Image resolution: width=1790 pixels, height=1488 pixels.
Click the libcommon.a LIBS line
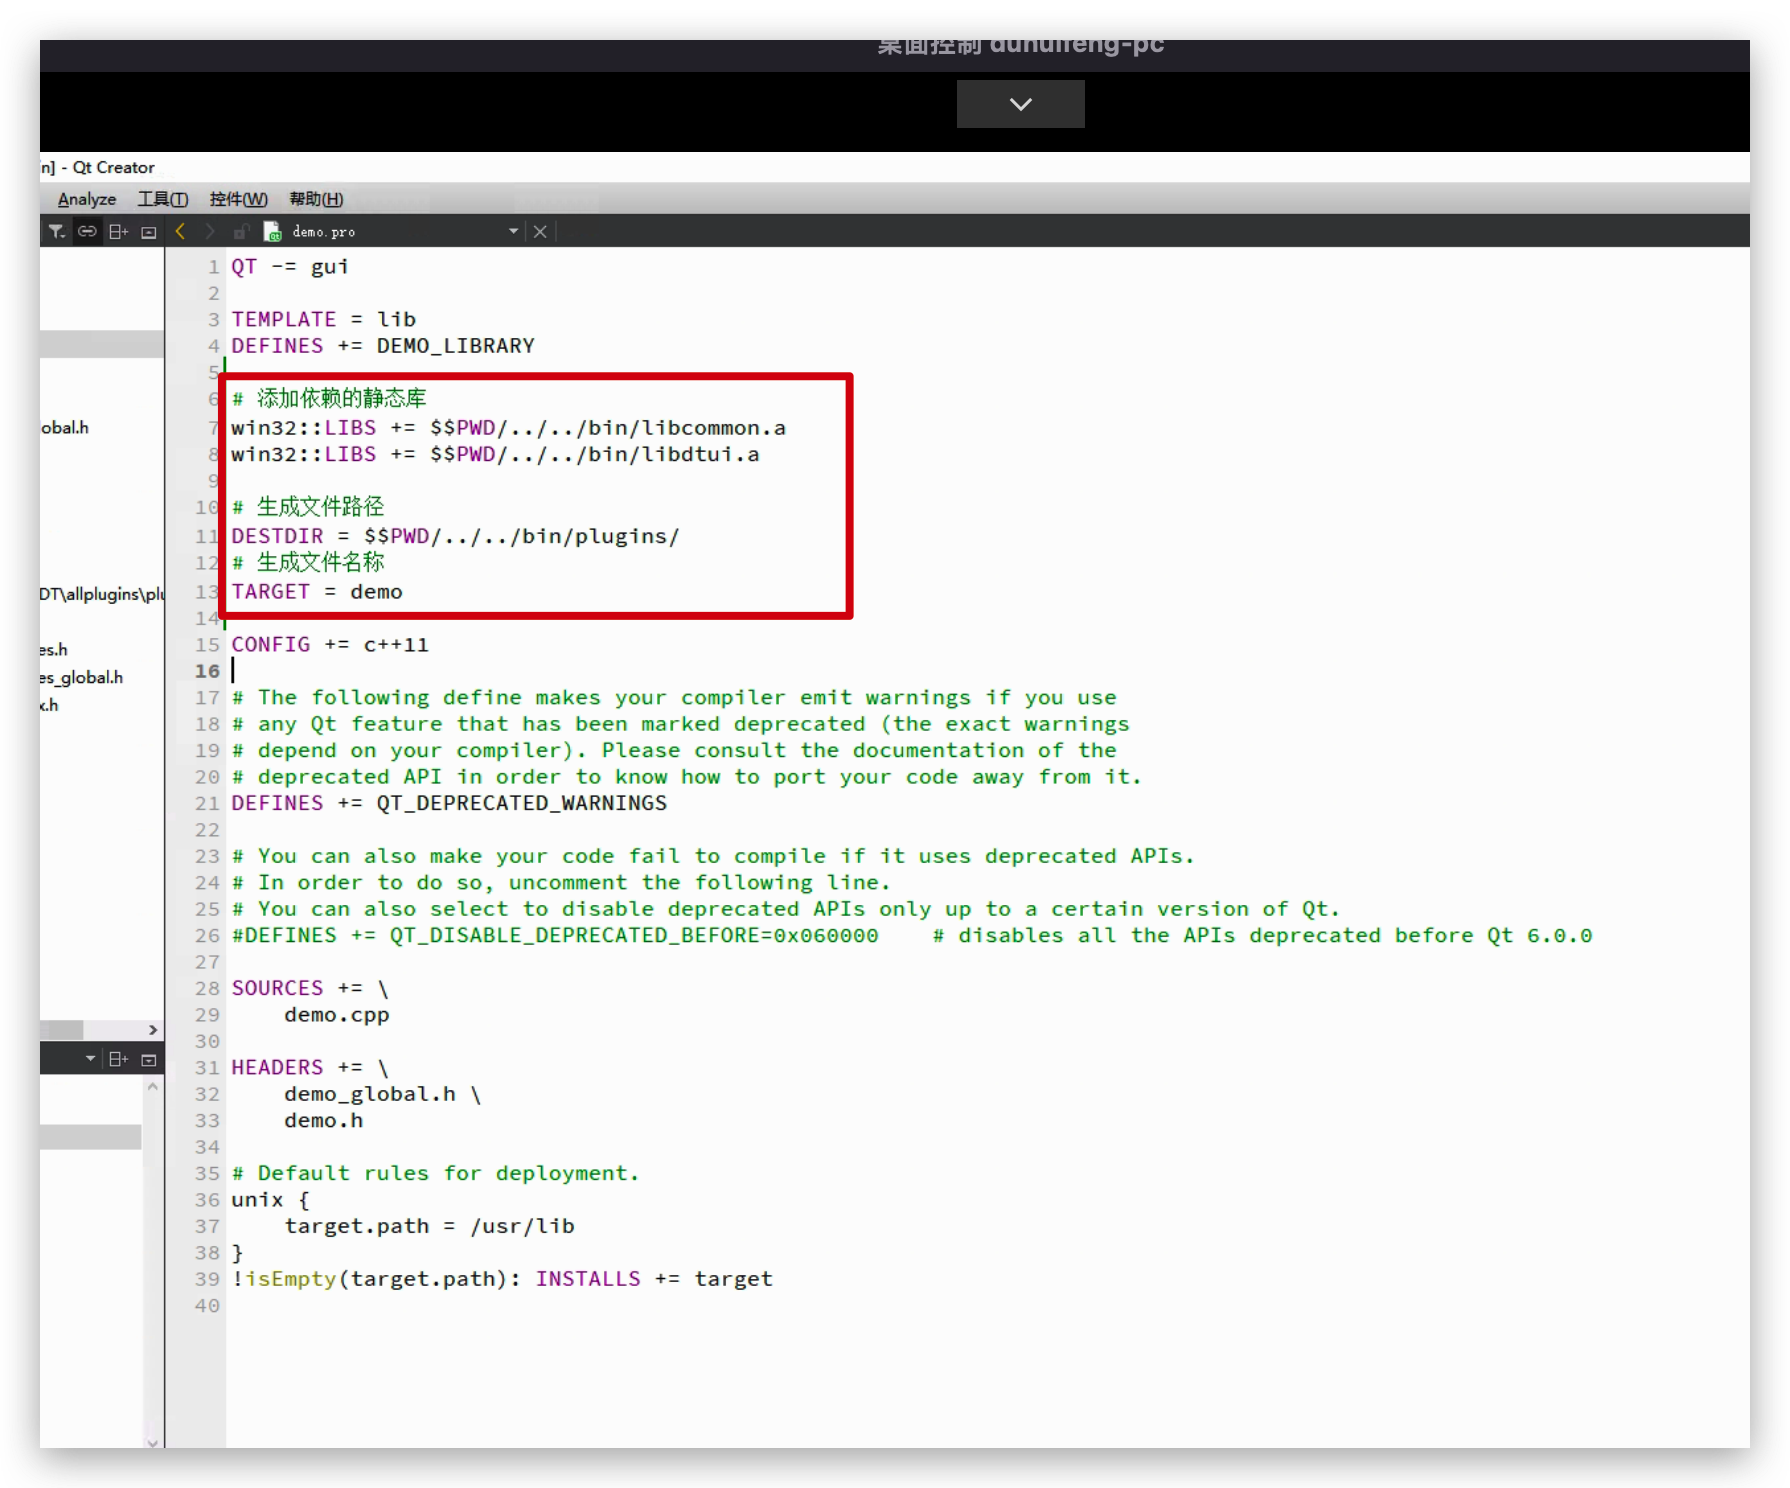508,428
